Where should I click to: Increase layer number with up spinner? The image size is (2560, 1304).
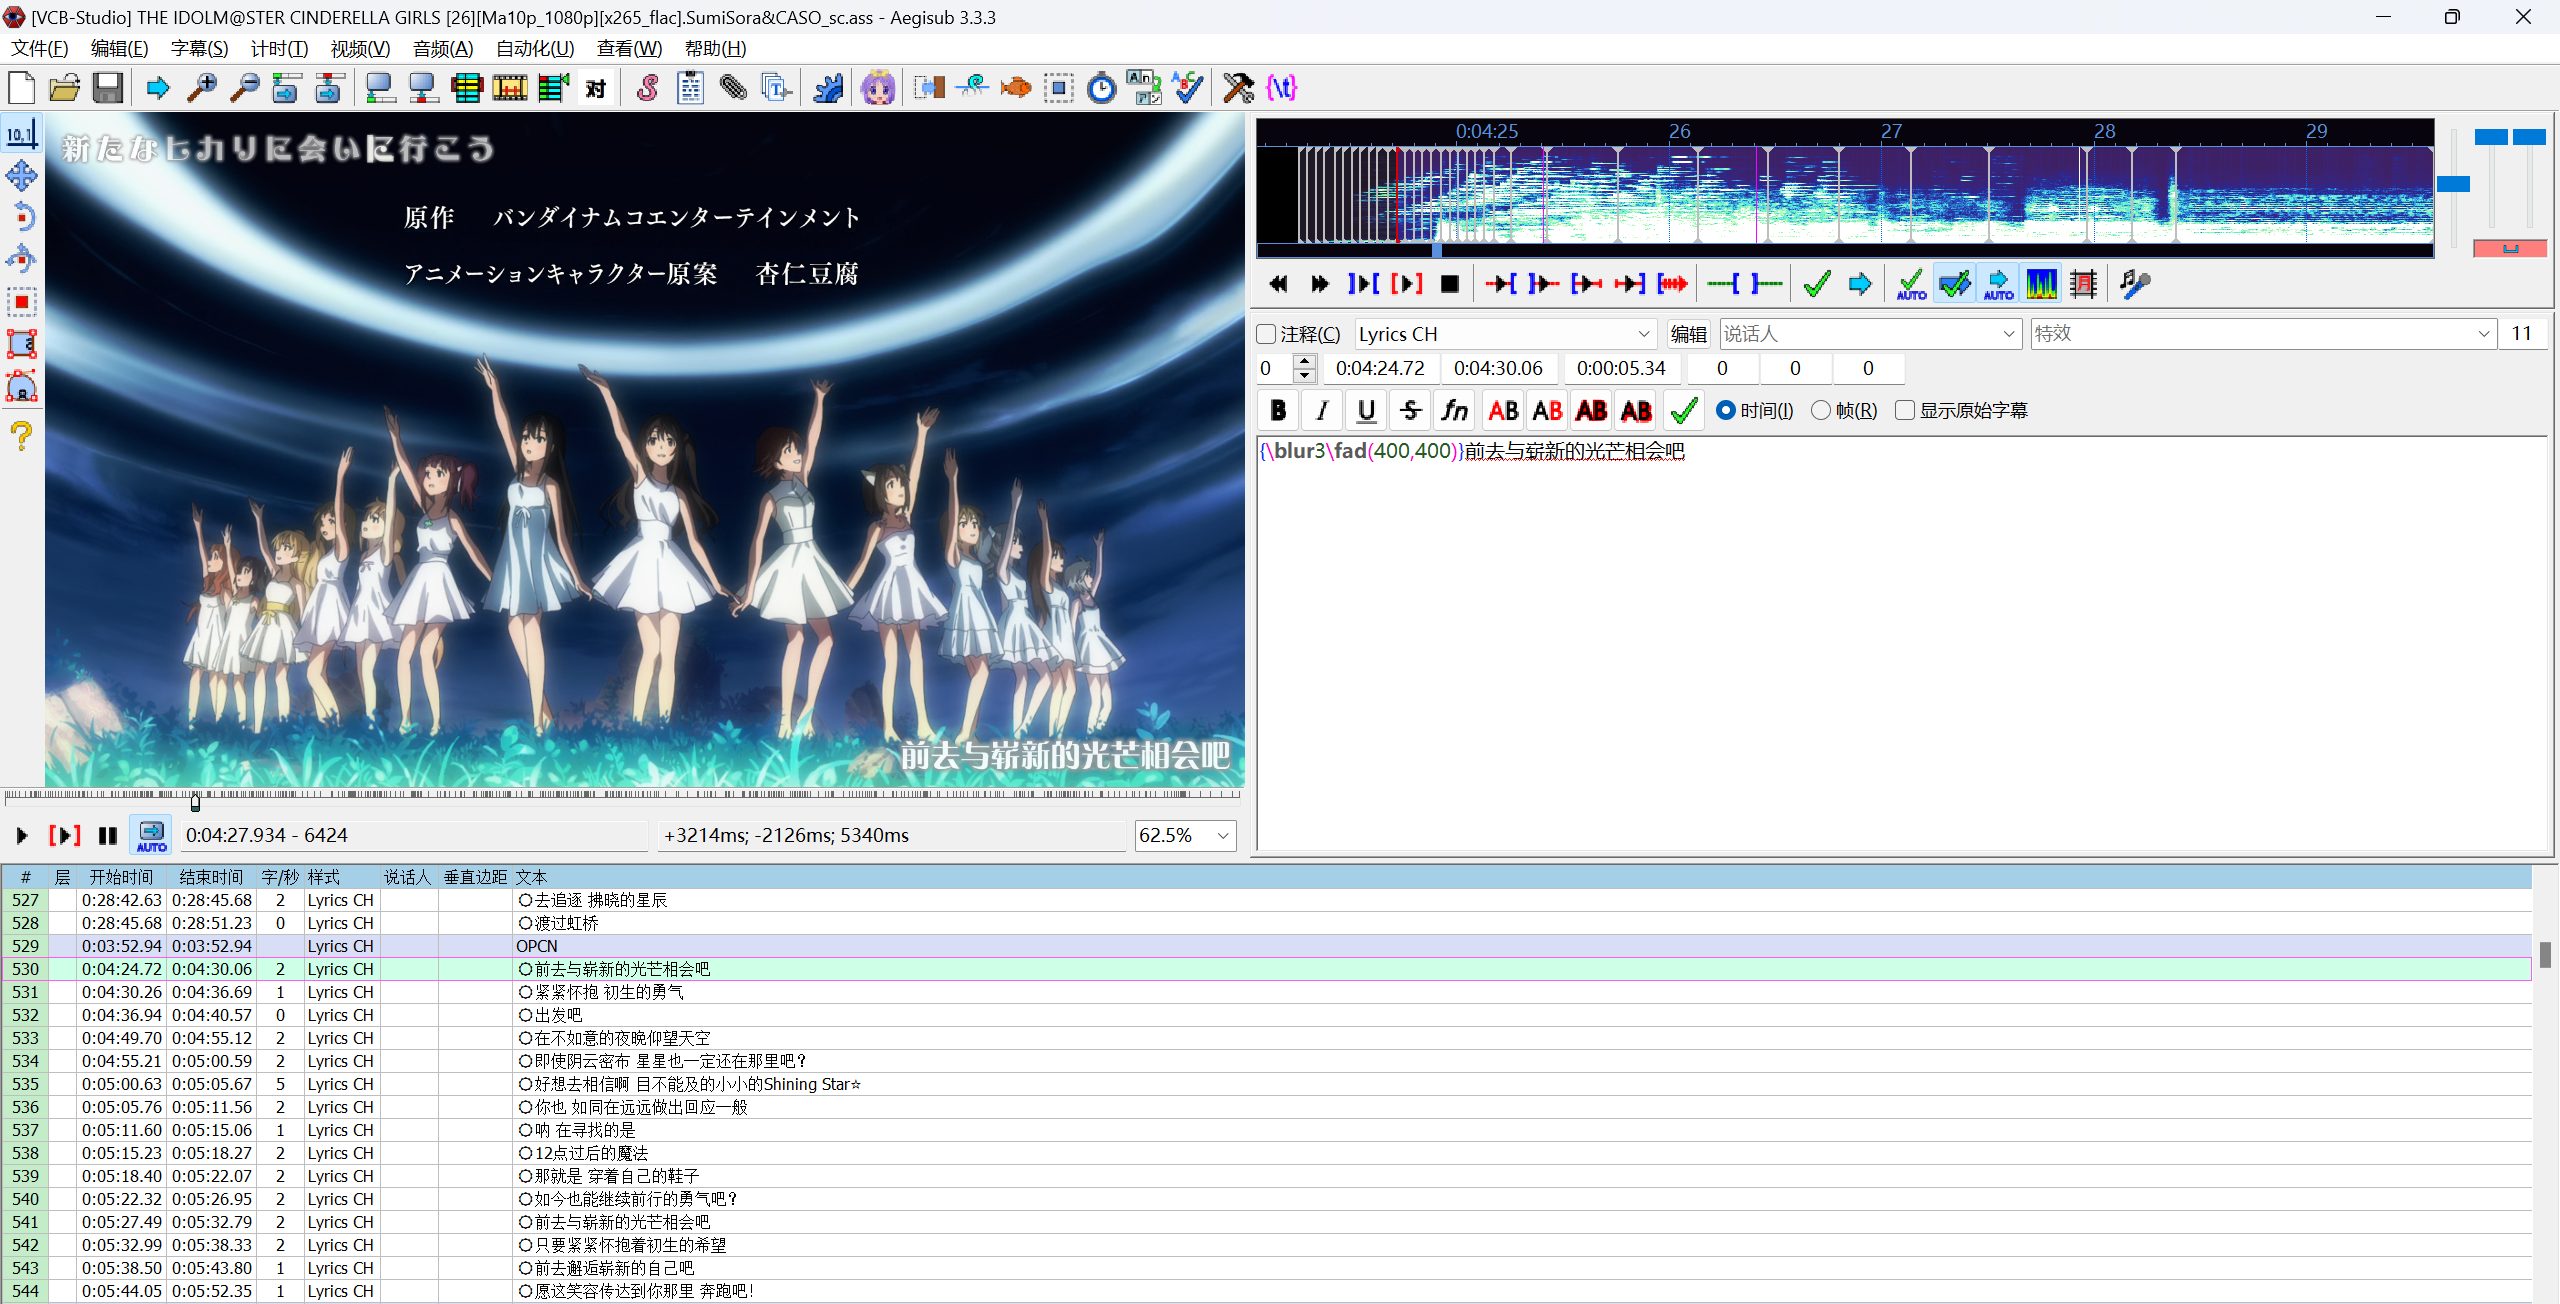click(x=1304, y=361)
